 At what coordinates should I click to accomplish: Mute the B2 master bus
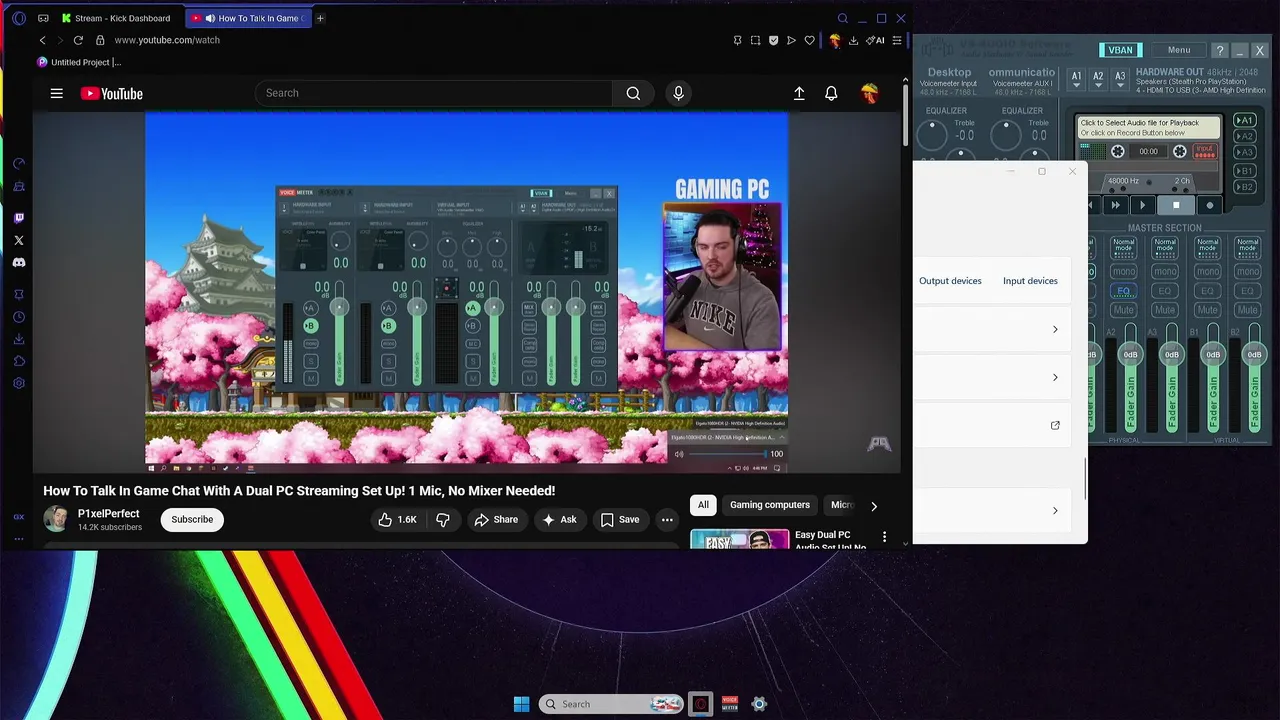[x=1248, y=310]
